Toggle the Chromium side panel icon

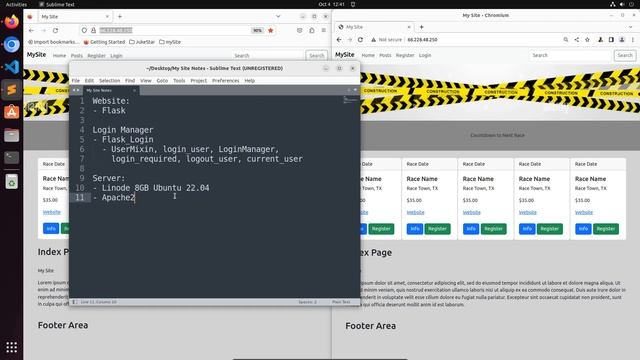[611, 40]
